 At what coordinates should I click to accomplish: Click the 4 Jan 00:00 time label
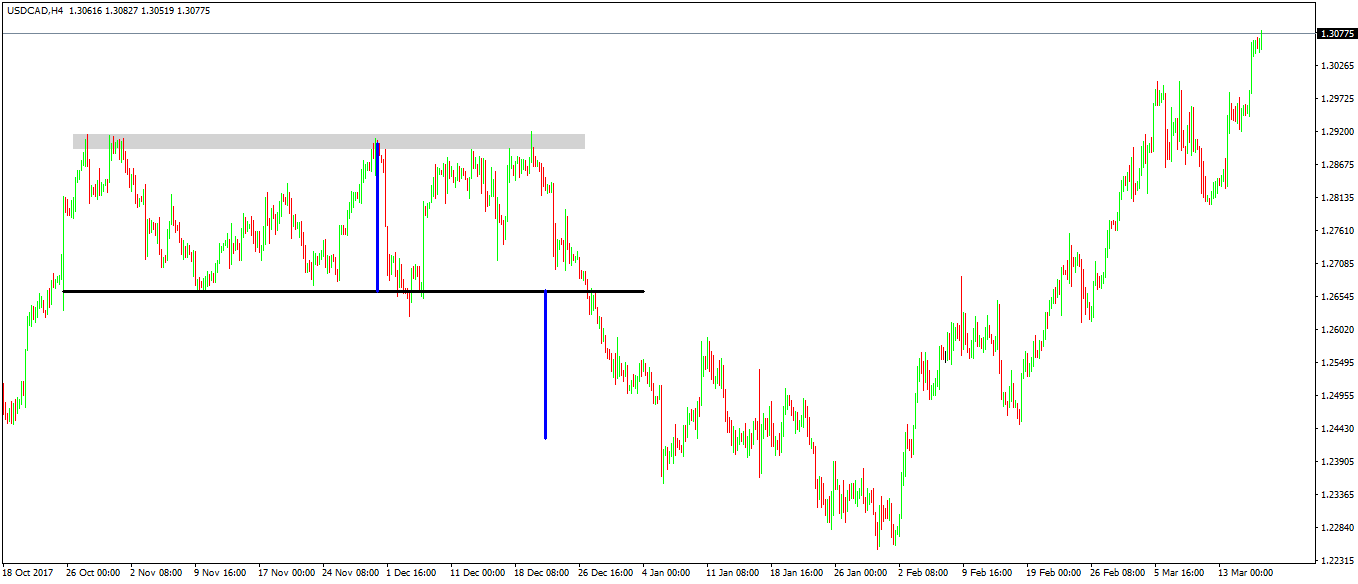(665, 573)
